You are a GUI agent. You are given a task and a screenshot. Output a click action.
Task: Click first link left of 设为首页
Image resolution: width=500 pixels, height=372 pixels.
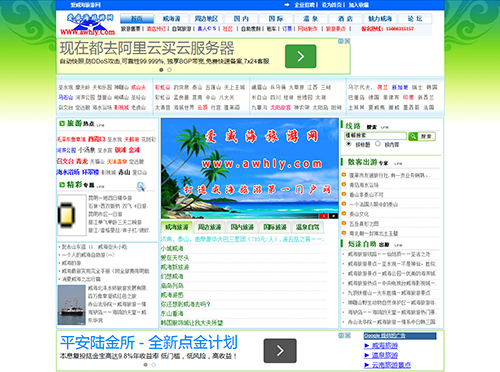pyautogui.click(x=305, y=5)
